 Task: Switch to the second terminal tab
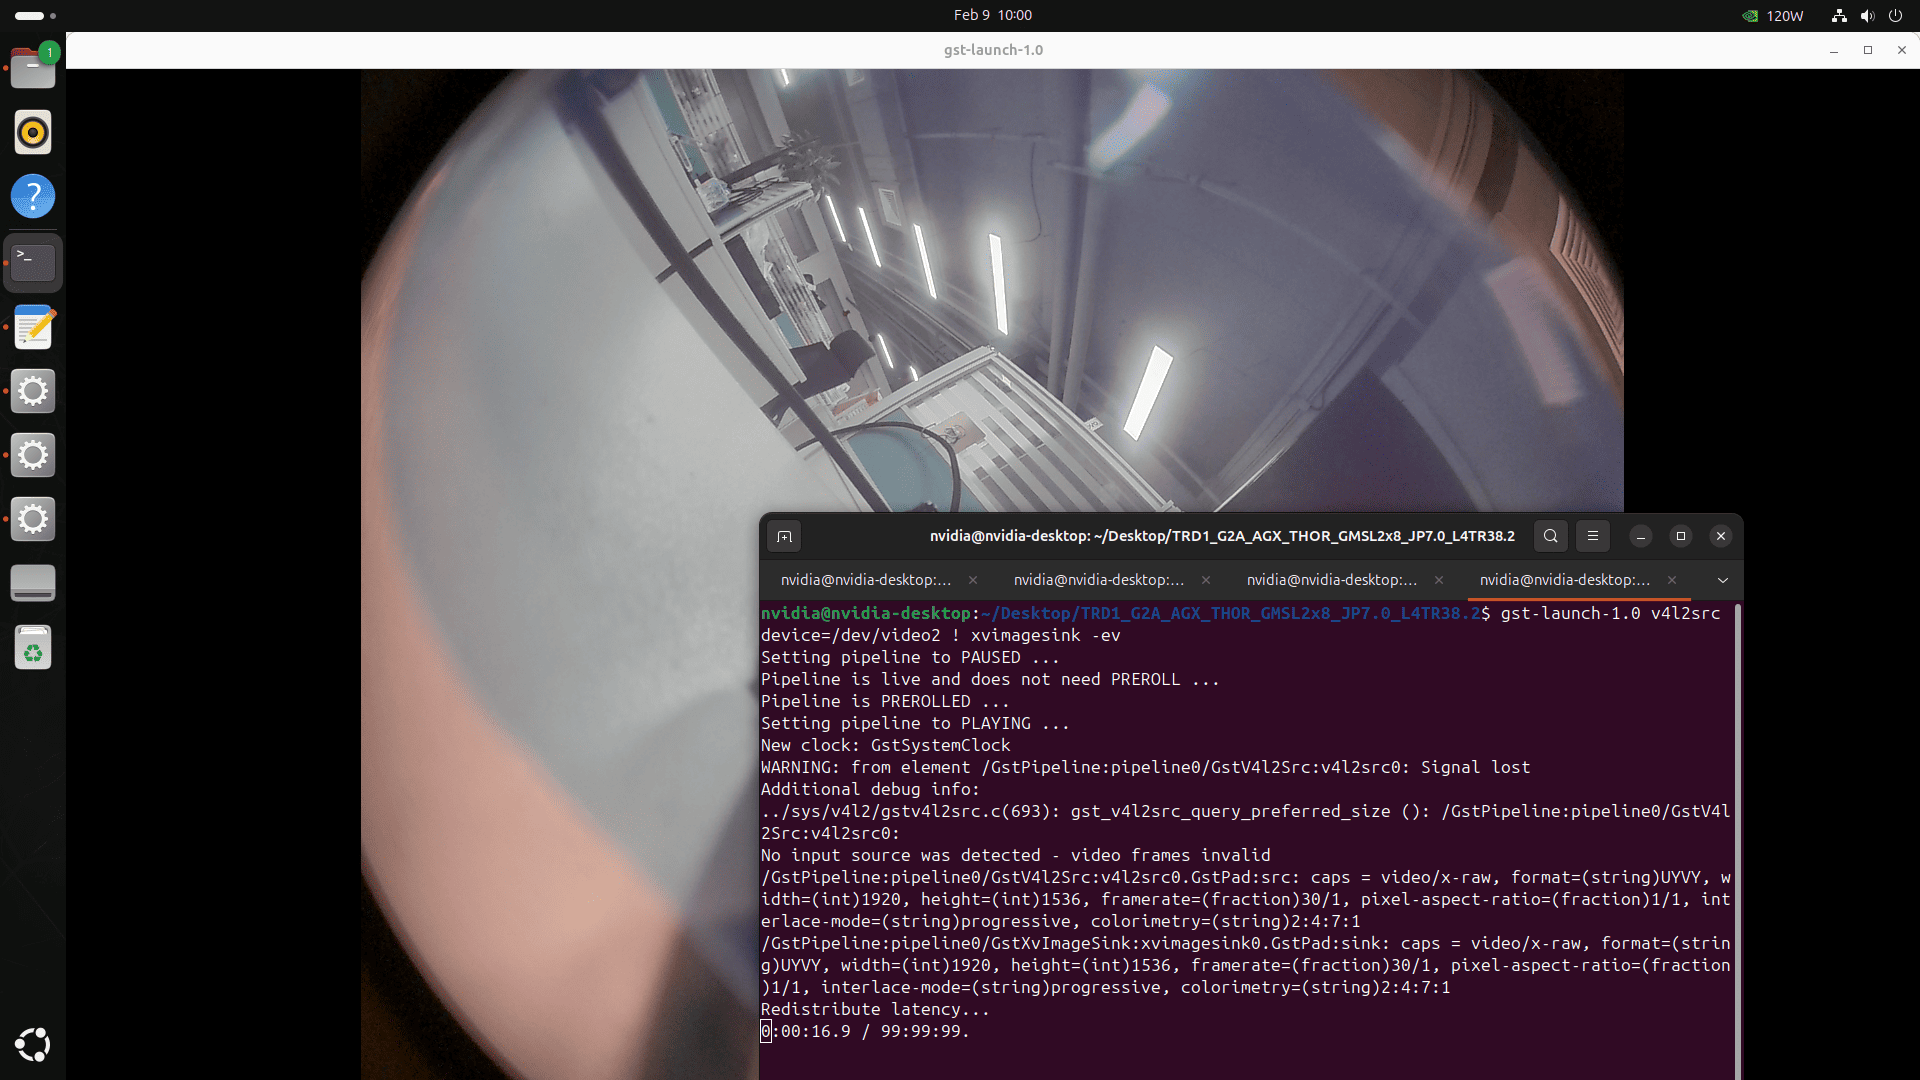(1098, 580)
